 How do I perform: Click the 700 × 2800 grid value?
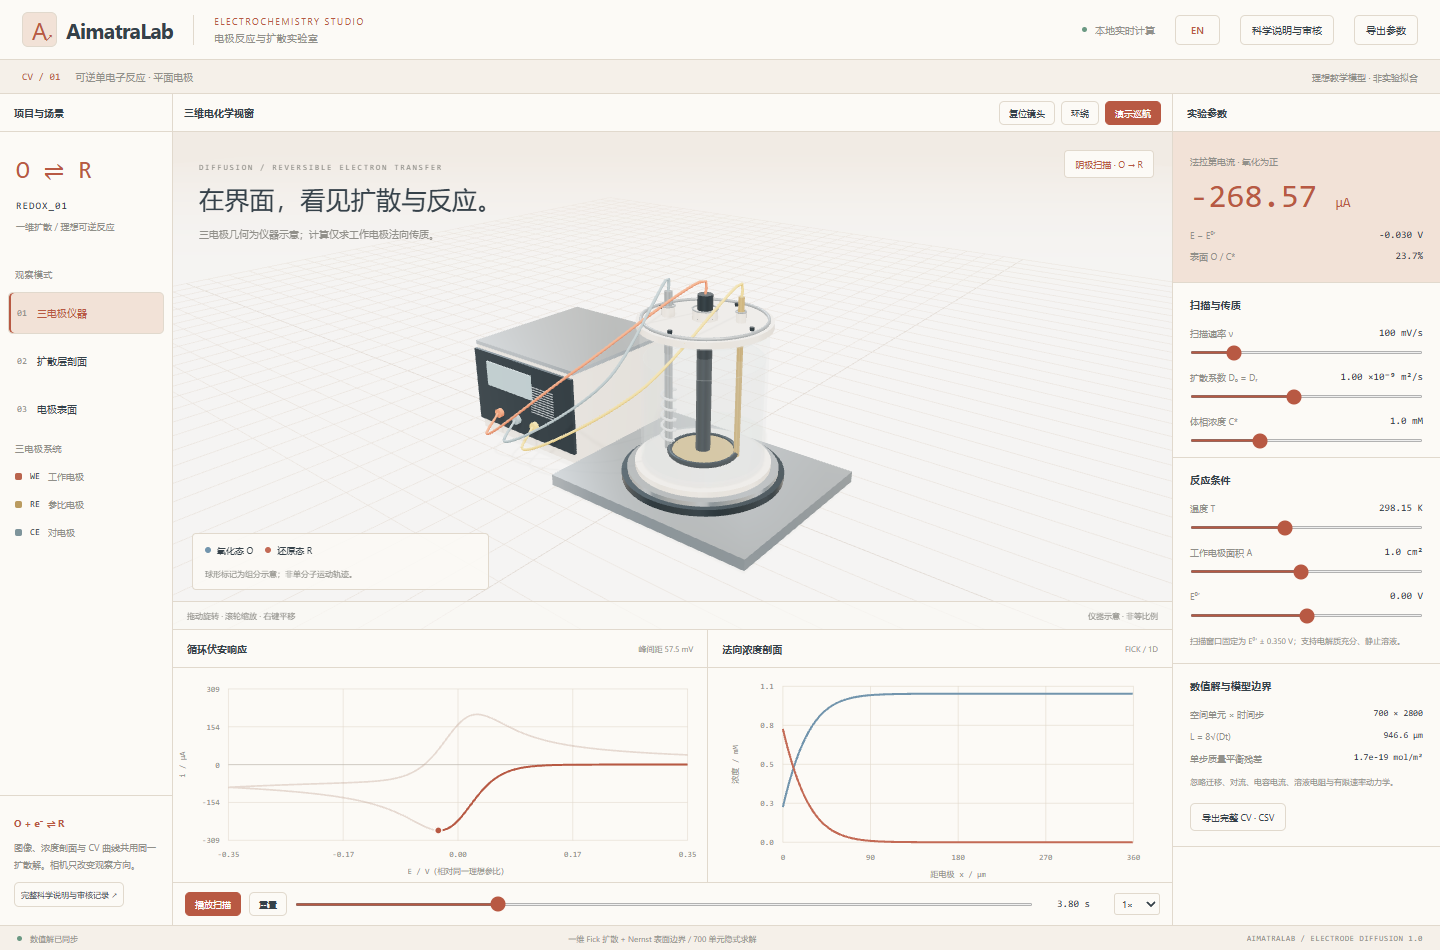point(1398,713)
